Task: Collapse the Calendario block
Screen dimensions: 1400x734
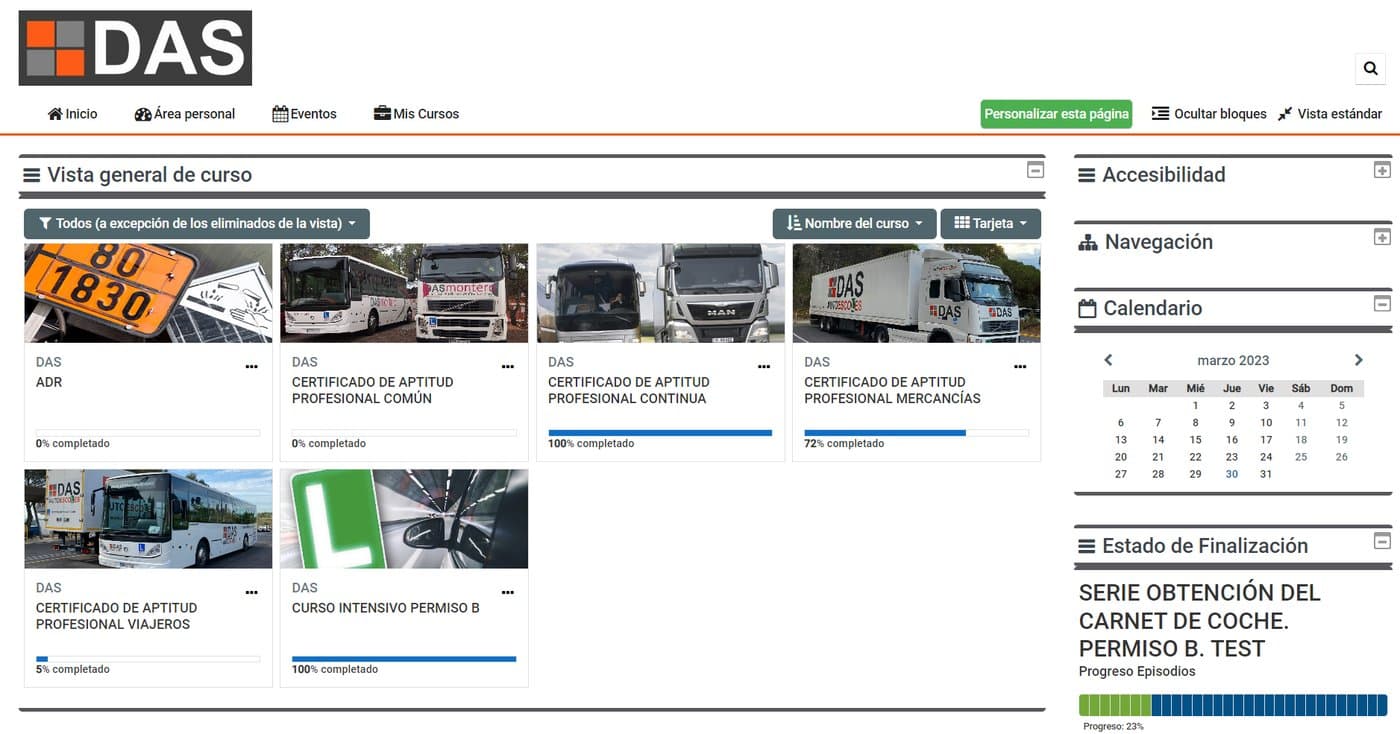Action: pos(1382,303)
